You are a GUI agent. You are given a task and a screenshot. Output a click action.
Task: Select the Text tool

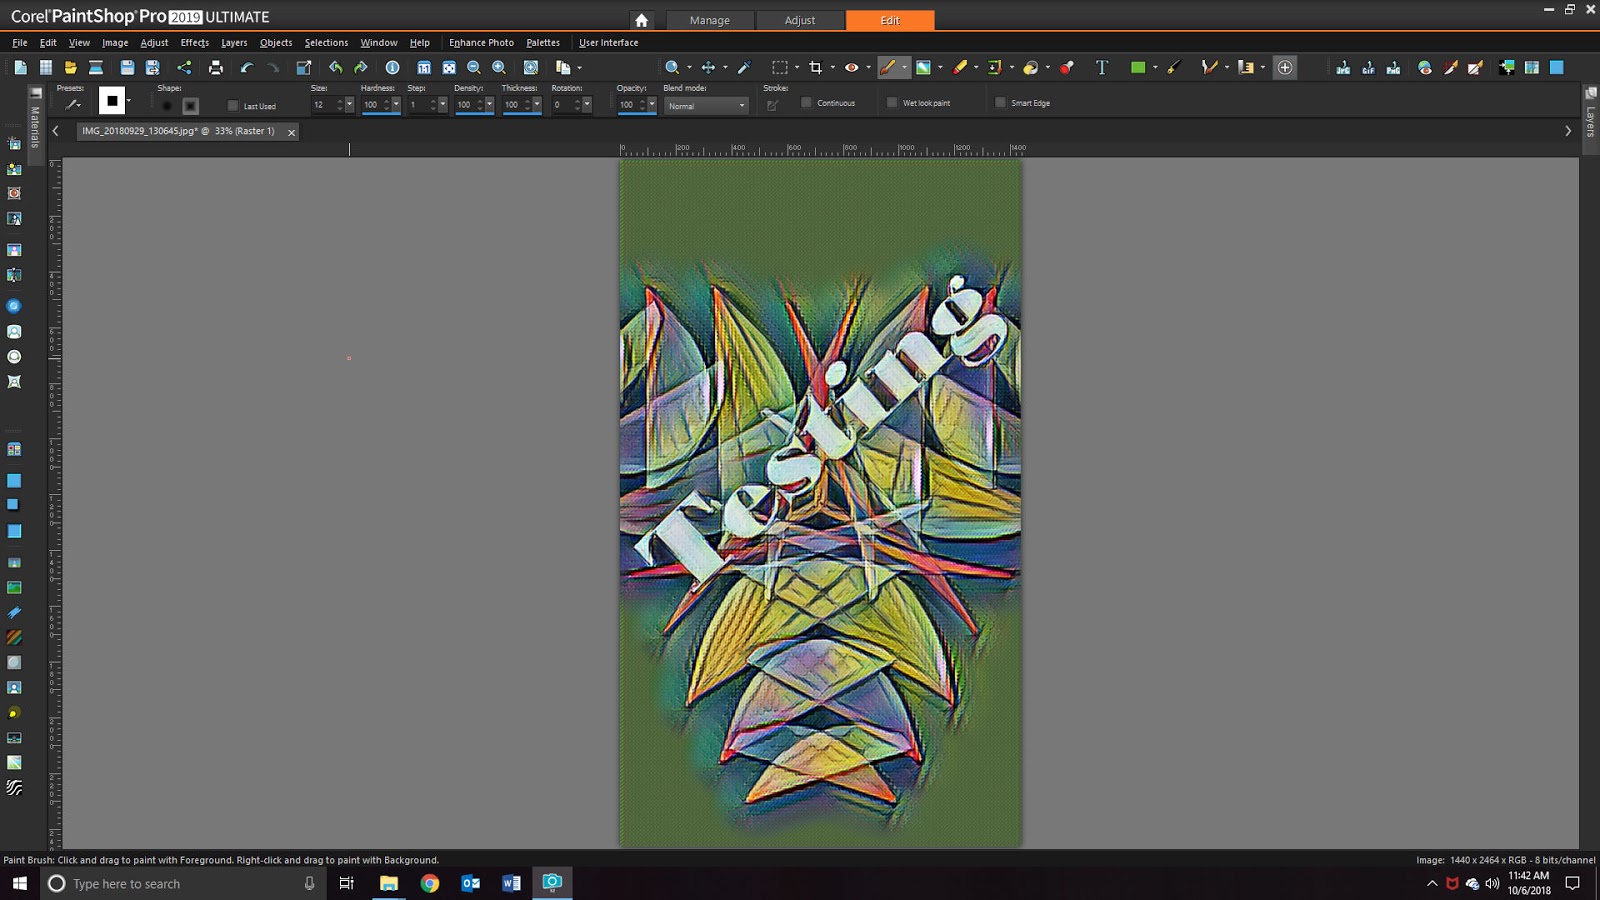1102,67
